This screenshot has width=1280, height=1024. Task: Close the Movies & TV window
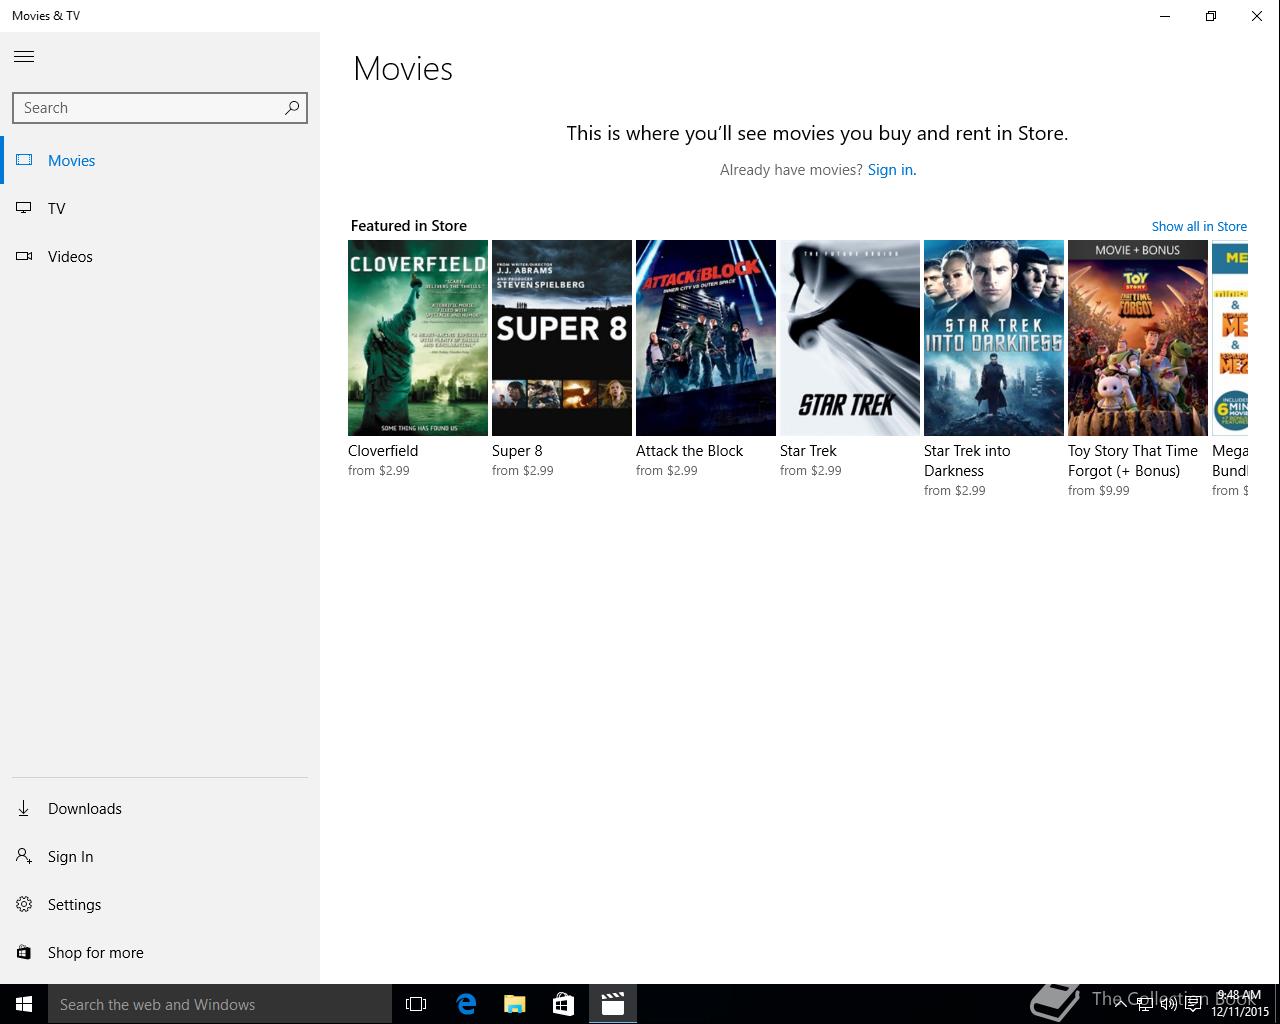[x=1257, y=16]
